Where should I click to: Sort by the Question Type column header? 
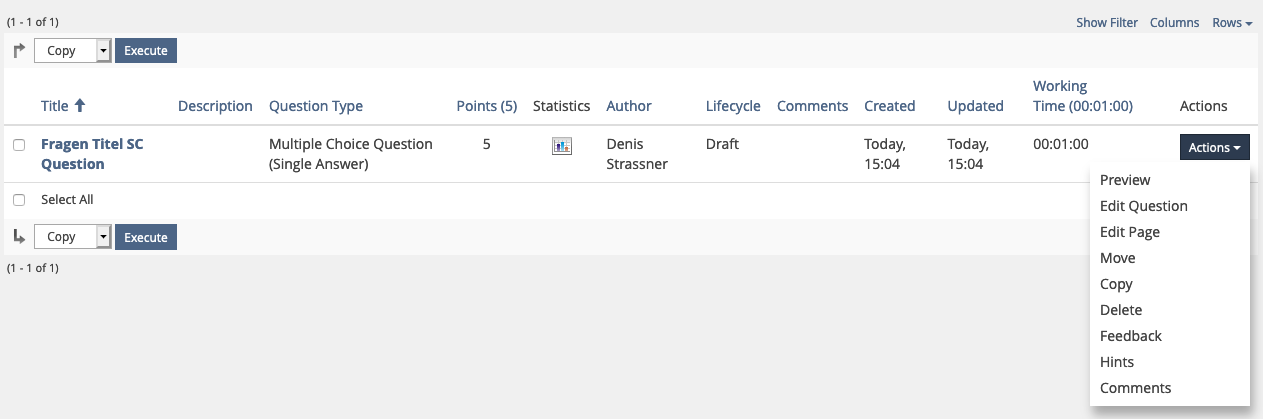click(315, 106)
